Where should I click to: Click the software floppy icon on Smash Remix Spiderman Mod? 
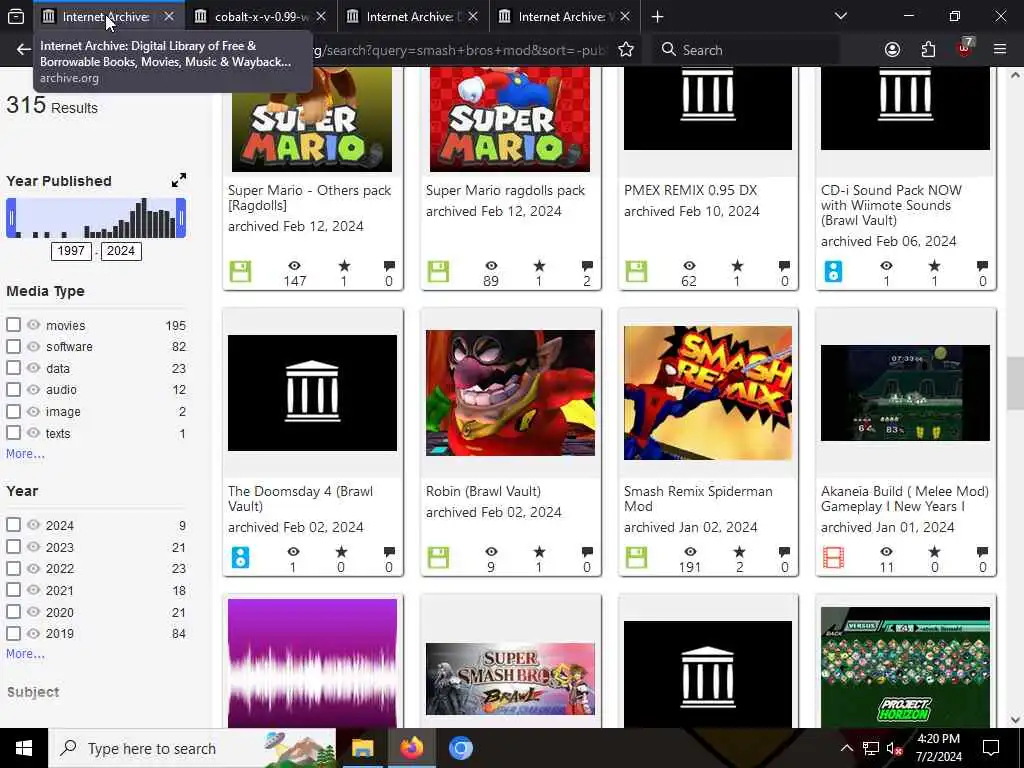(636, 558)
